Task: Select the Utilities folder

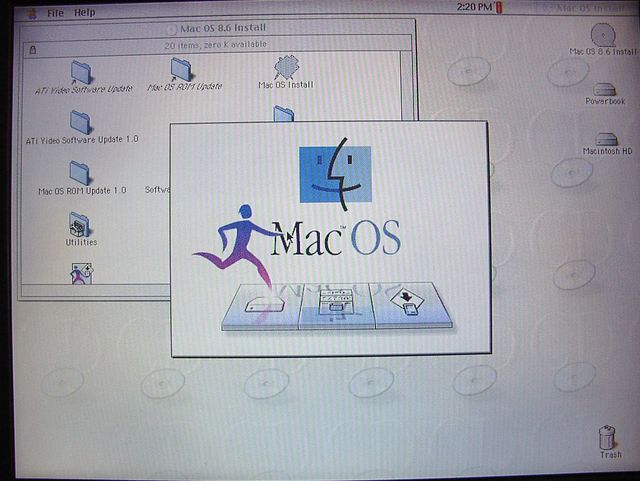Action: click(x=81, y=224)
